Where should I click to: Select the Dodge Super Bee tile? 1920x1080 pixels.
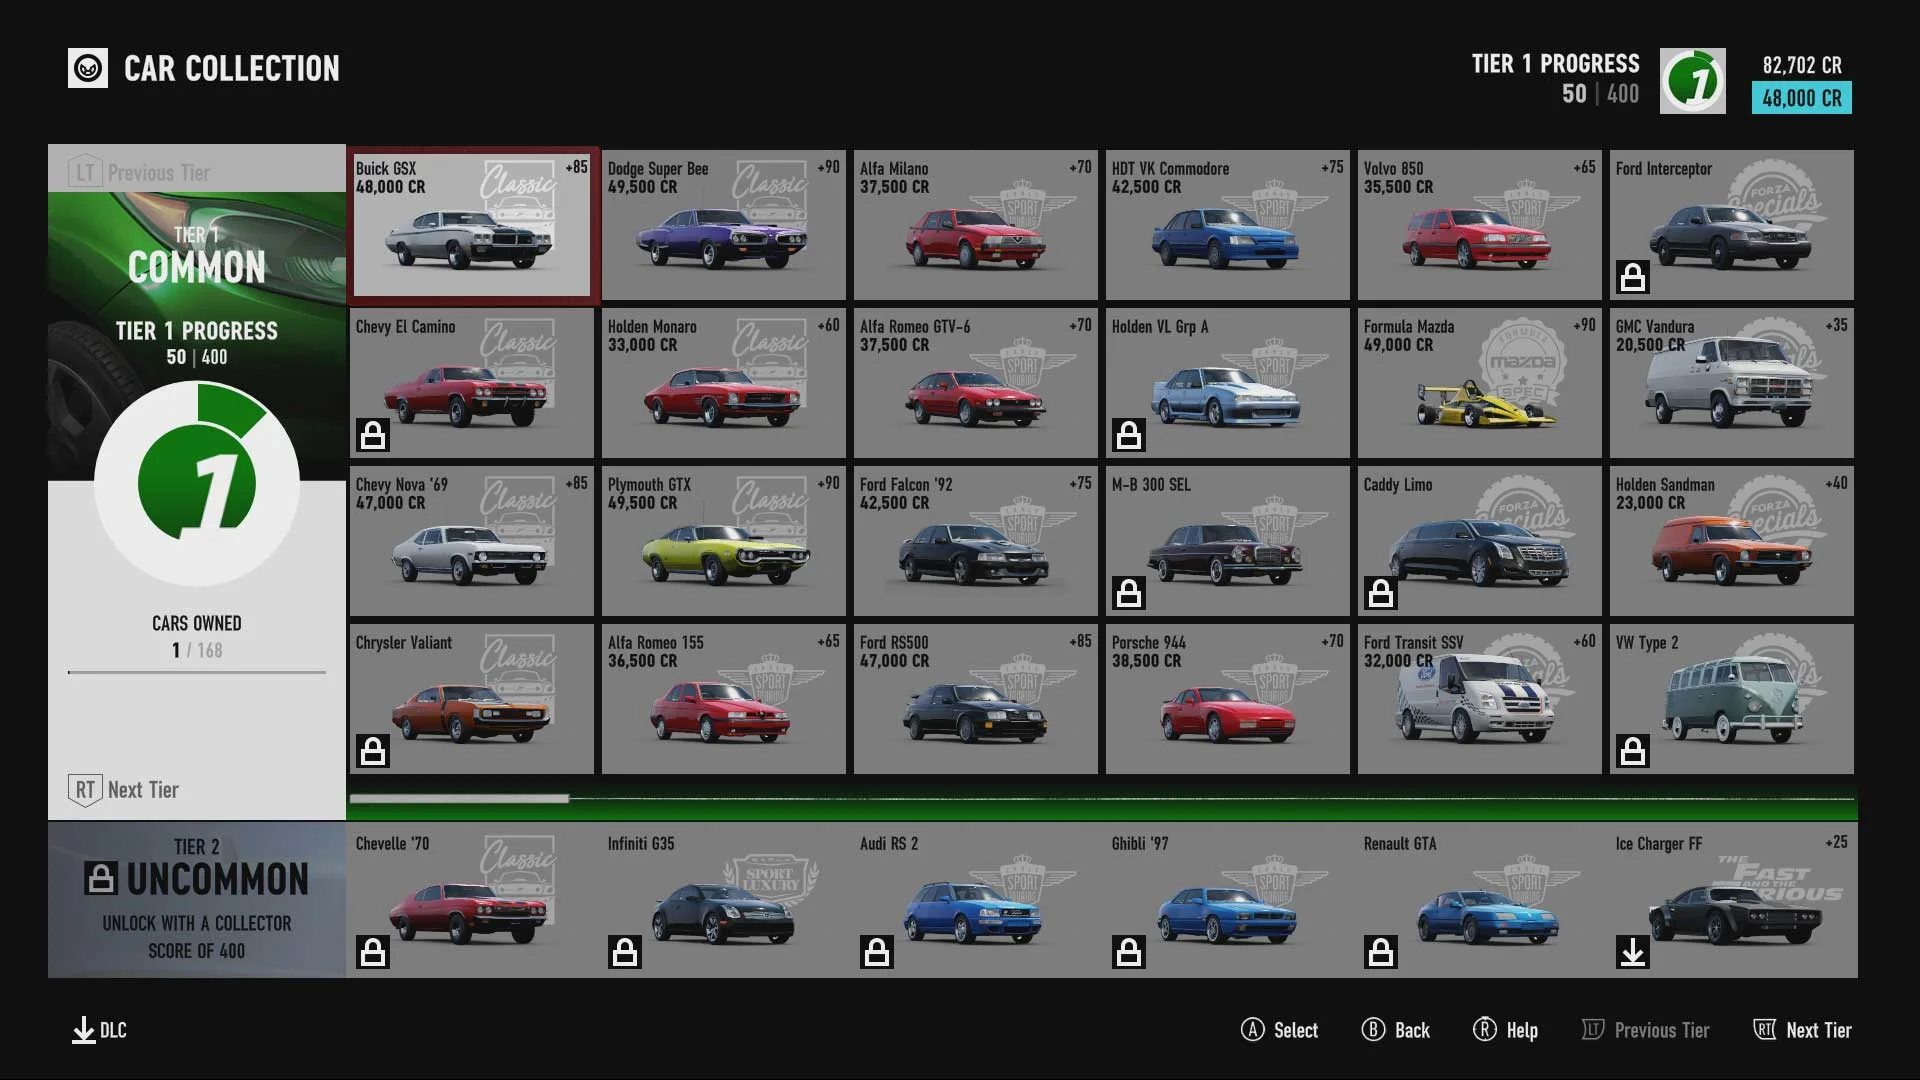724,225
